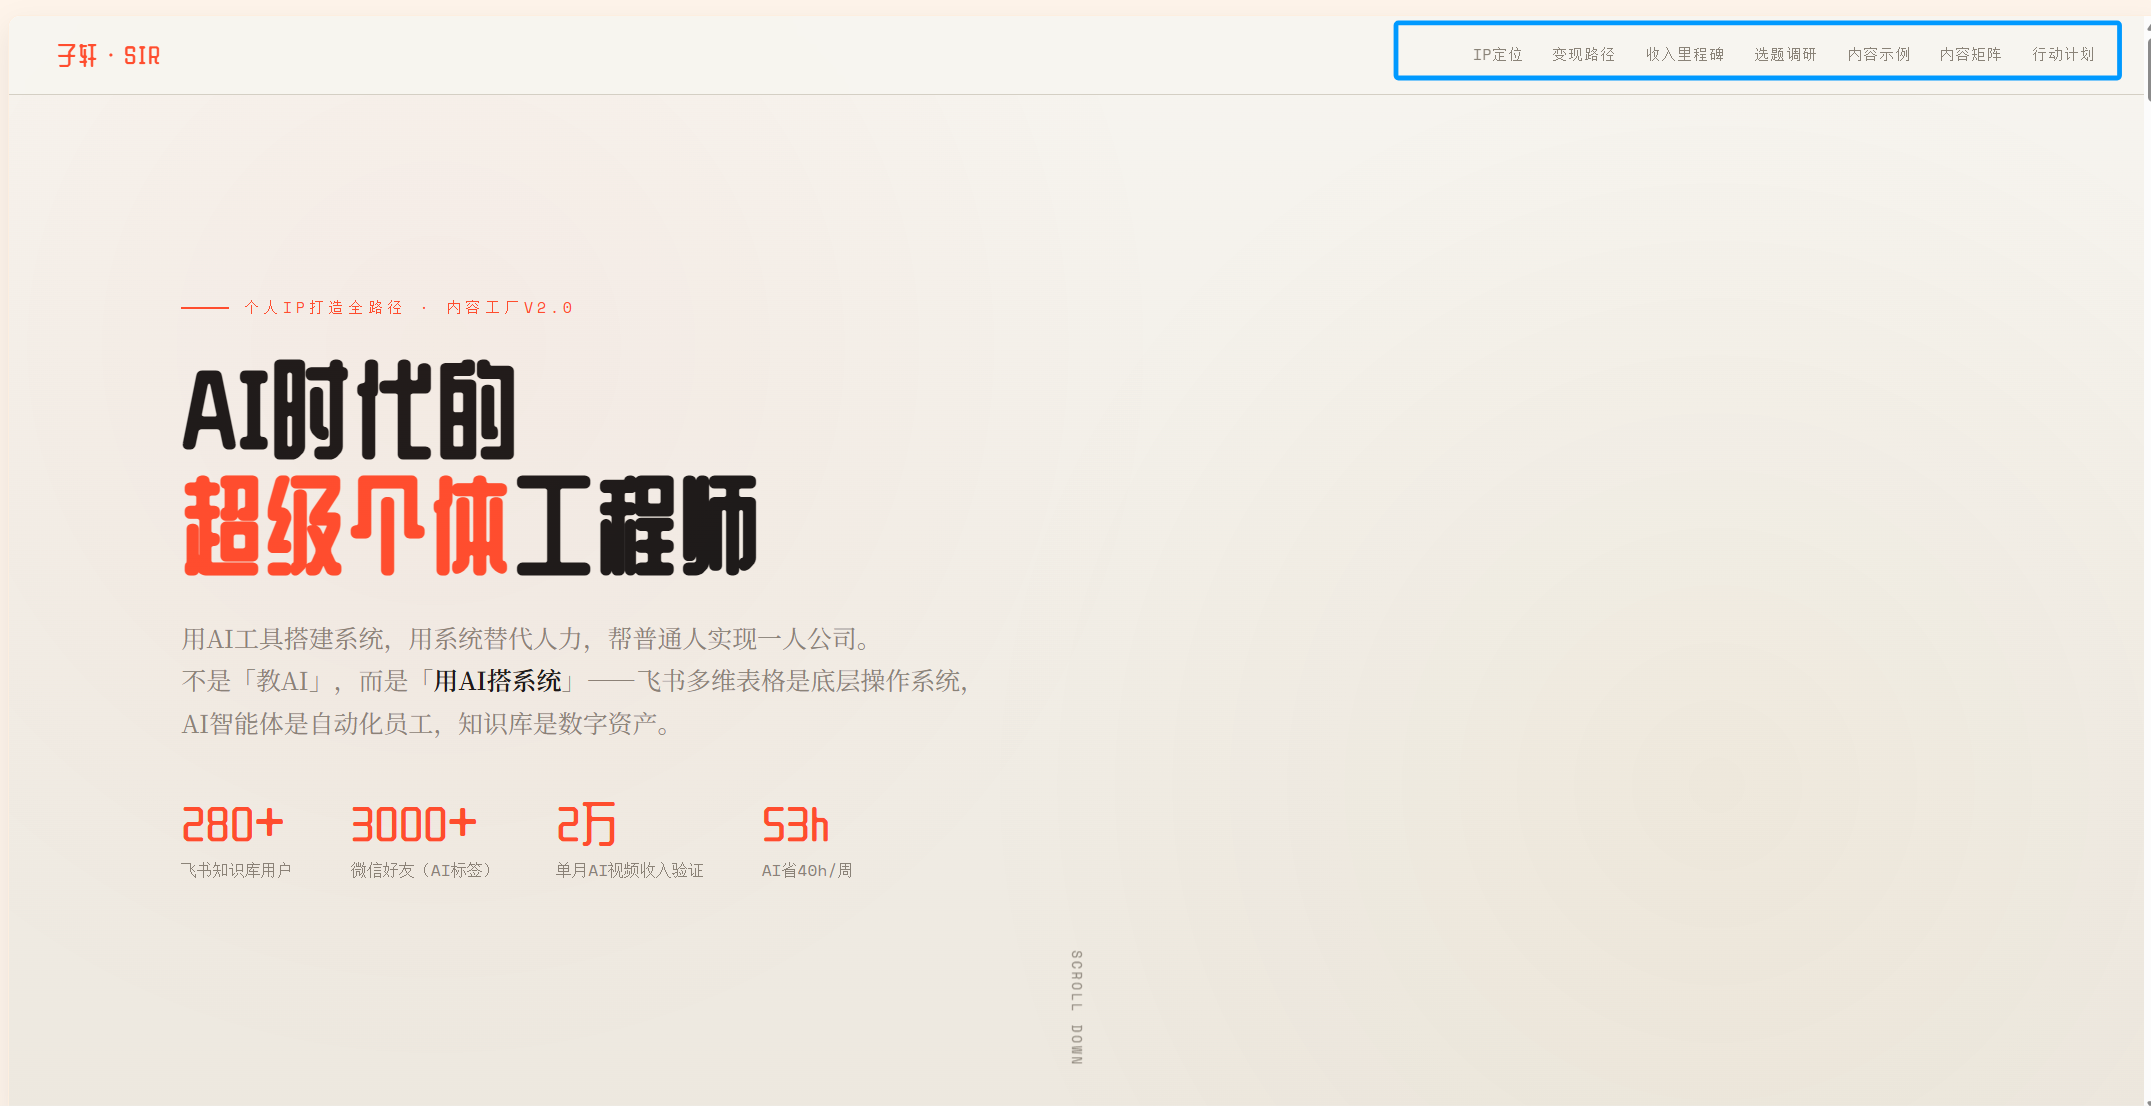
Task: Navigate to 内容矩阵
Action: (x=1970, y=54)
